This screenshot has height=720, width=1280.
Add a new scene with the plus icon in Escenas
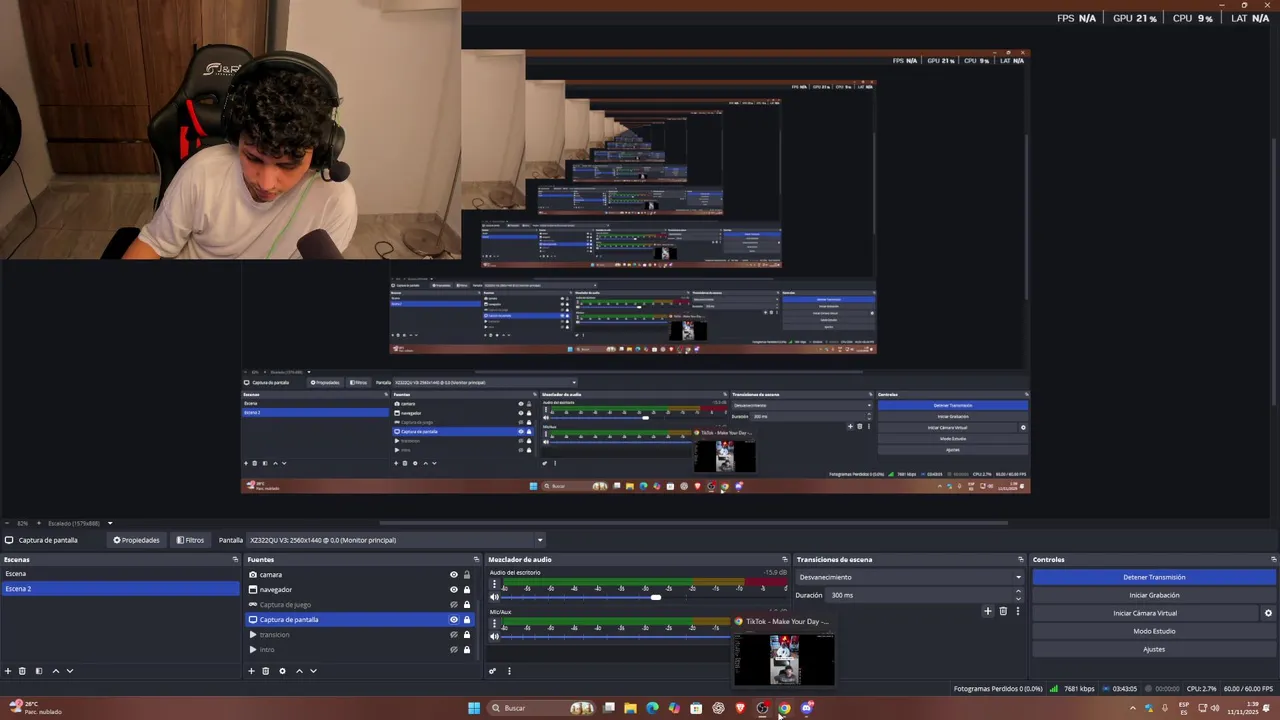click(x=8, y=671)
